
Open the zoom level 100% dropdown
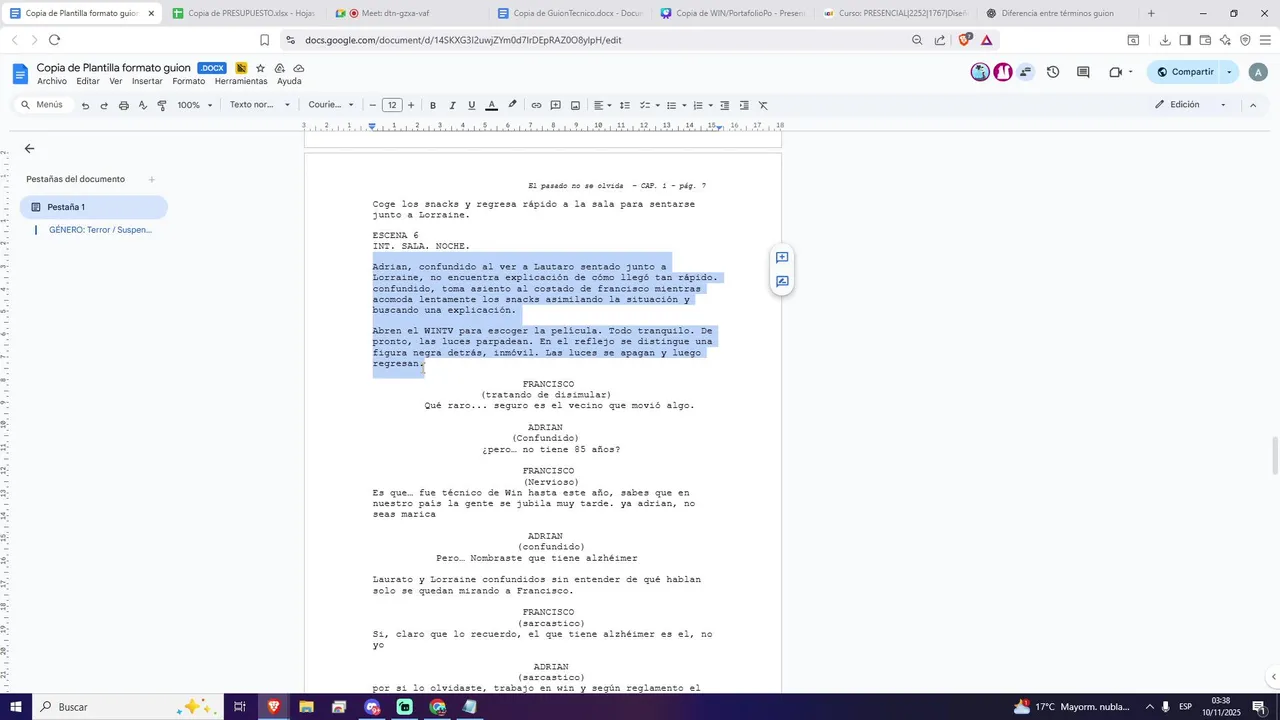(x=195, y=105)
